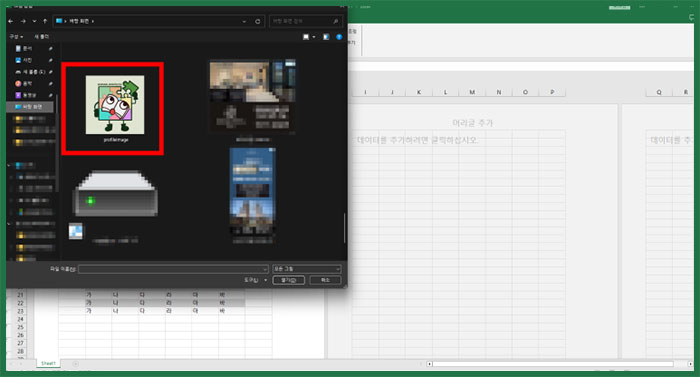Select 음악 in the quick access sidebar
Screen dimensions: 700x377
click(28, 84)
